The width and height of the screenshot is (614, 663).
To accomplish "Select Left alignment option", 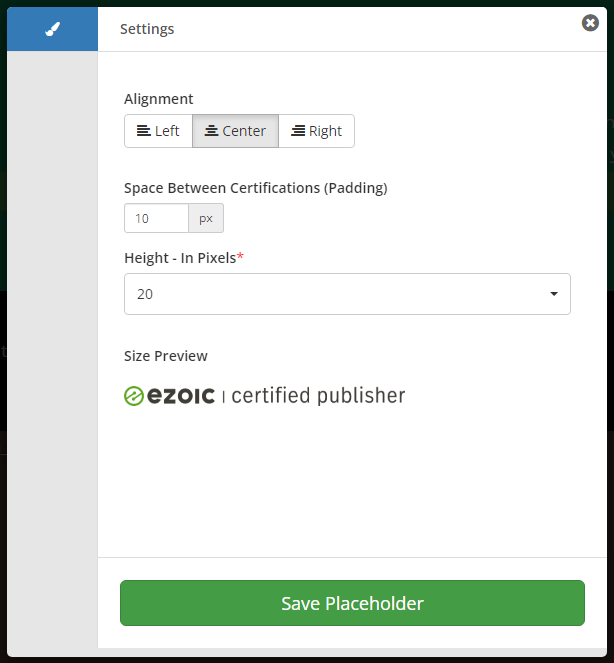I will (158, 131).
